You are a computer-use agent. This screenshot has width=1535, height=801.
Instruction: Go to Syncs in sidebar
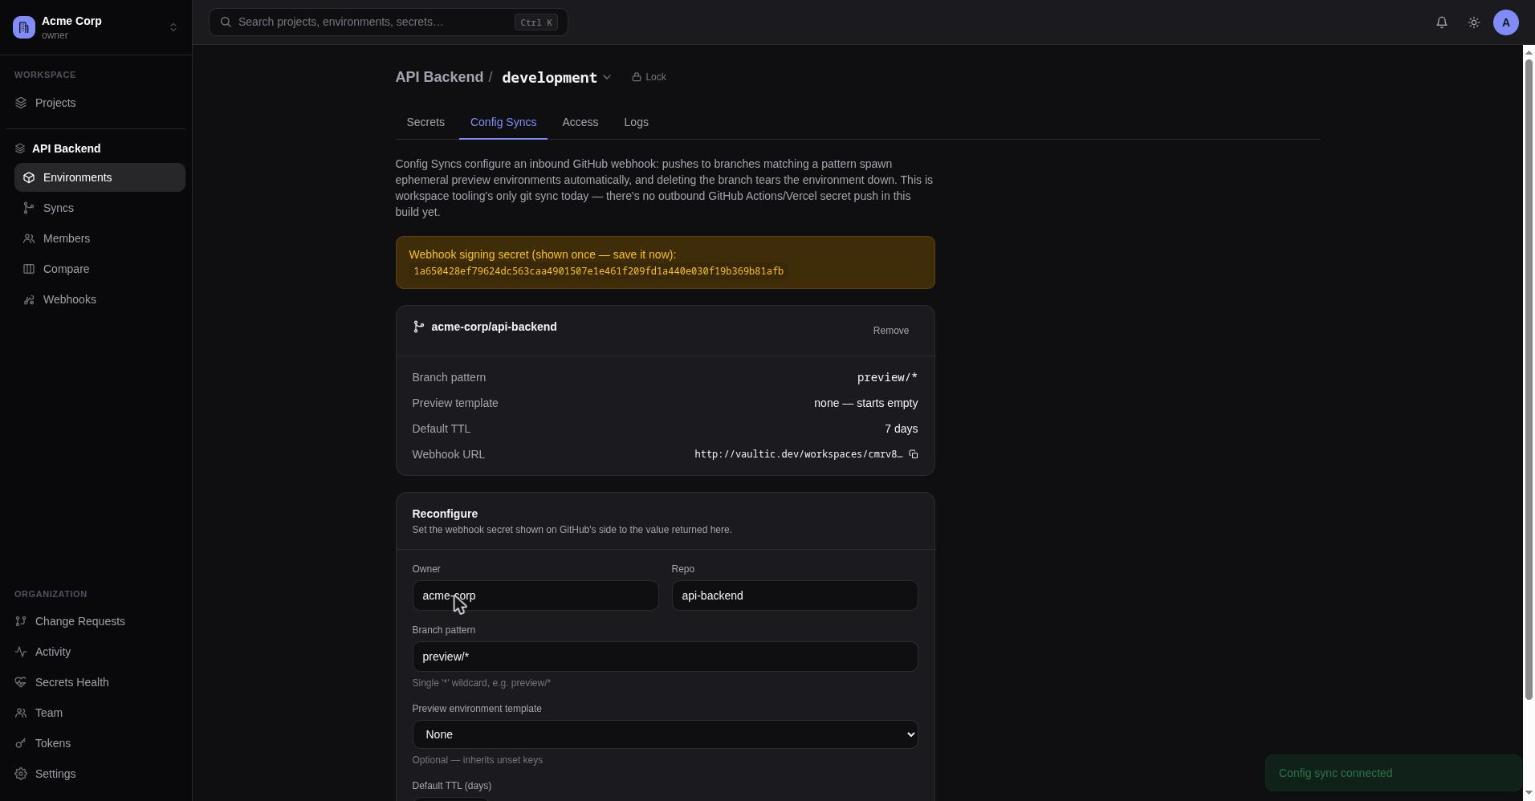(100, 208)
